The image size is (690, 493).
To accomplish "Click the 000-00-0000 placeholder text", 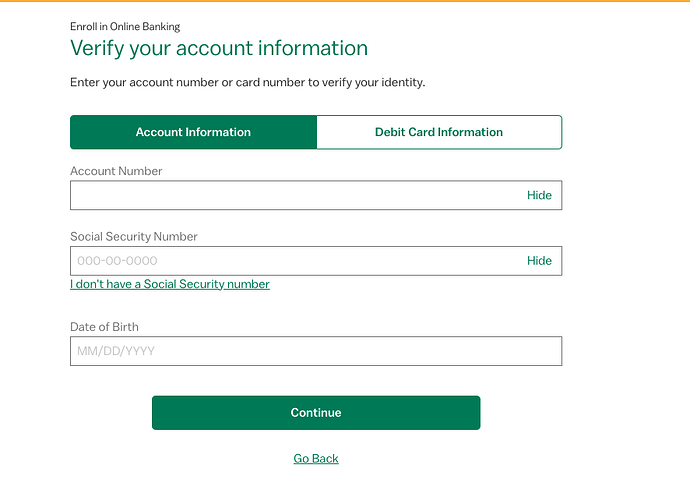I will pos(117,261).
